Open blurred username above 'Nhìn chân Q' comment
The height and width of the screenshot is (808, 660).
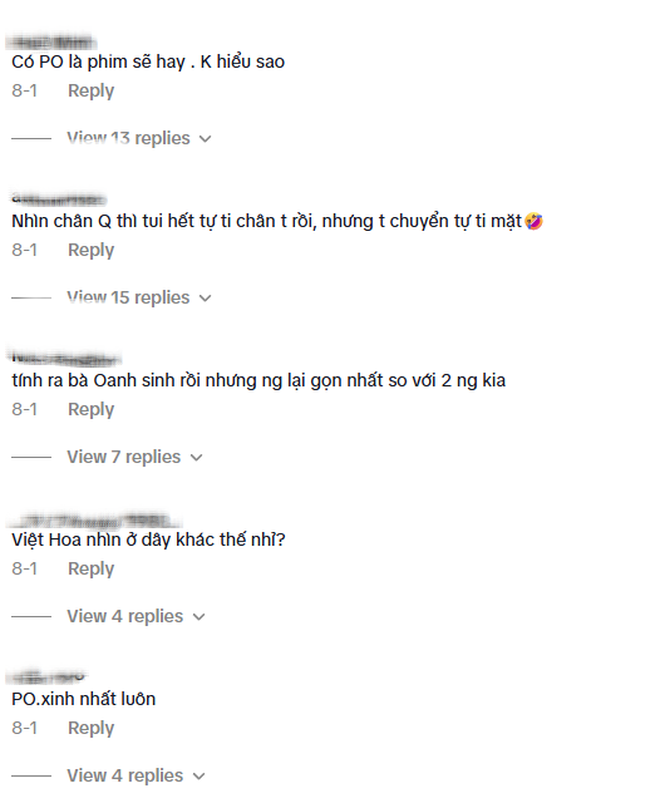58,199
